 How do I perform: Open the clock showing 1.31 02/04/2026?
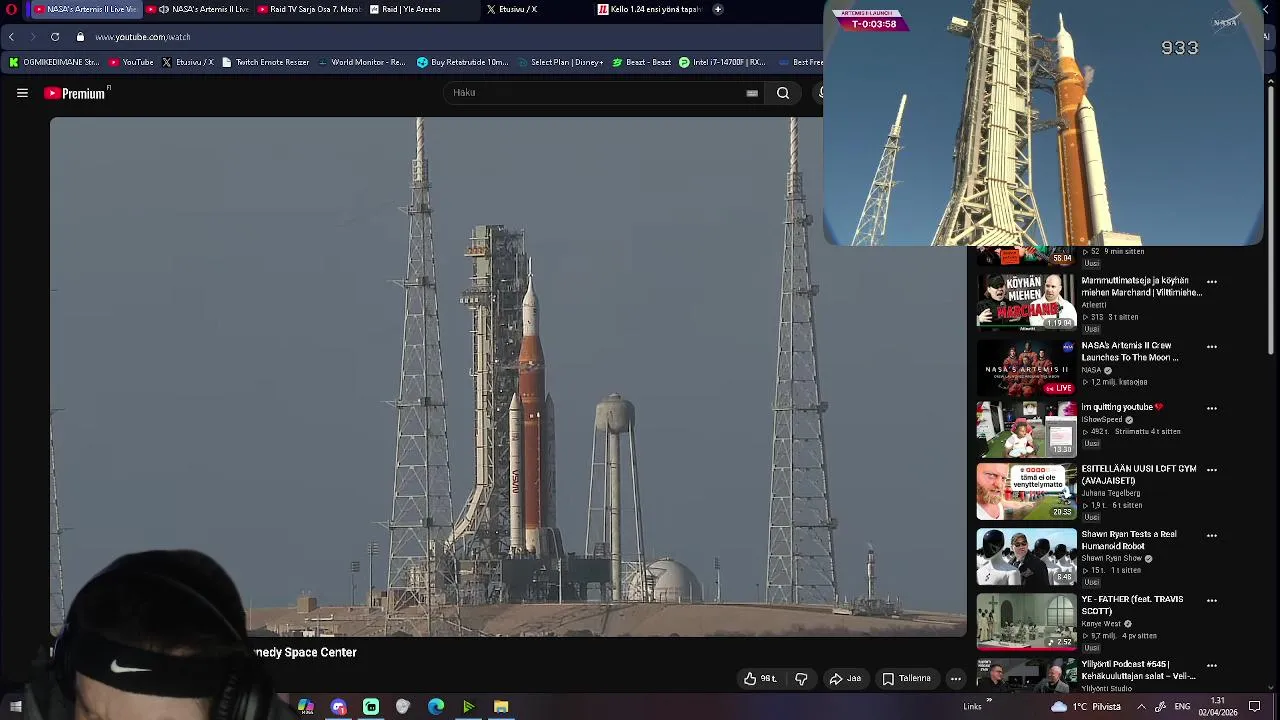point(1218,707)
